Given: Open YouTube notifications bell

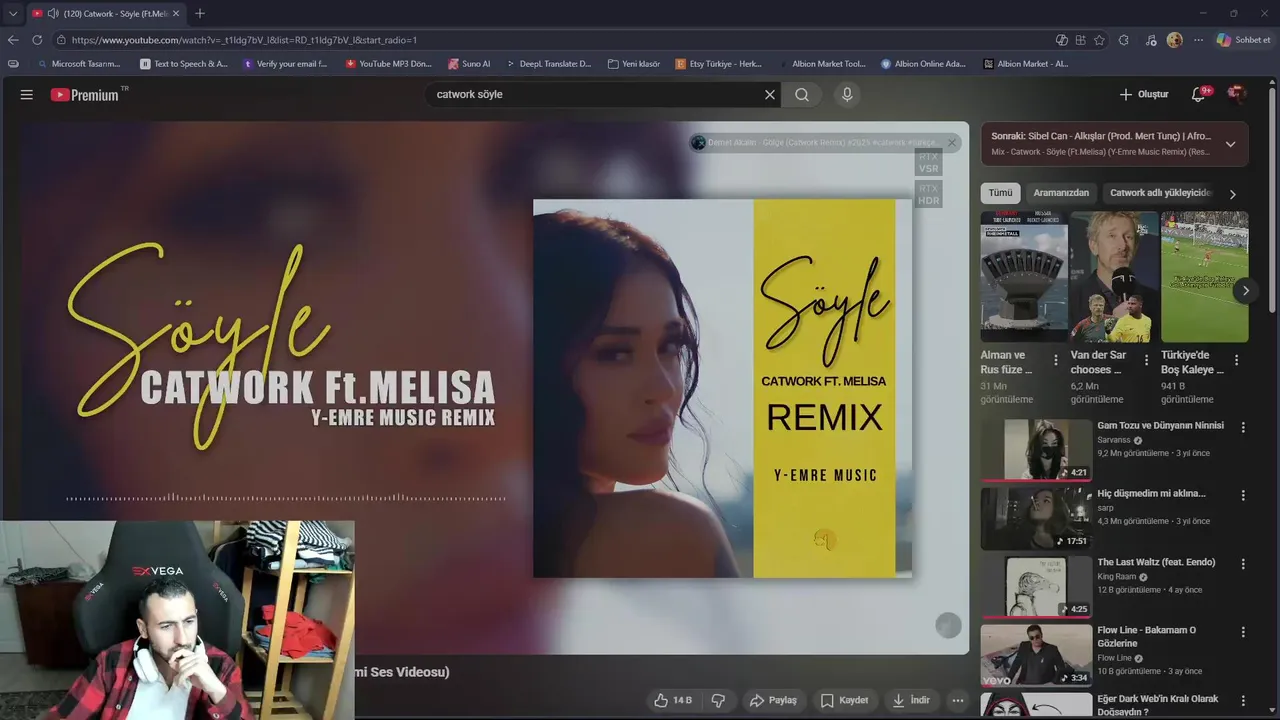Looking at the screenshot, I should pos(1198,94).
